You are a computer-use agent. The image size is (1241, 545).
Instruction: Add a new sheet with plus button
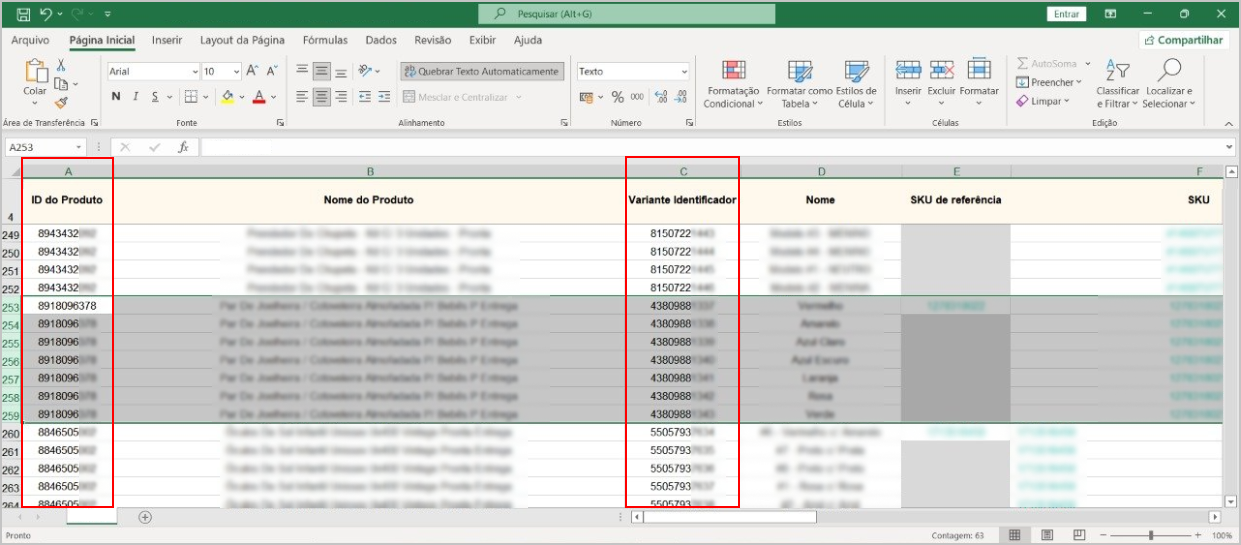(145, 517)
